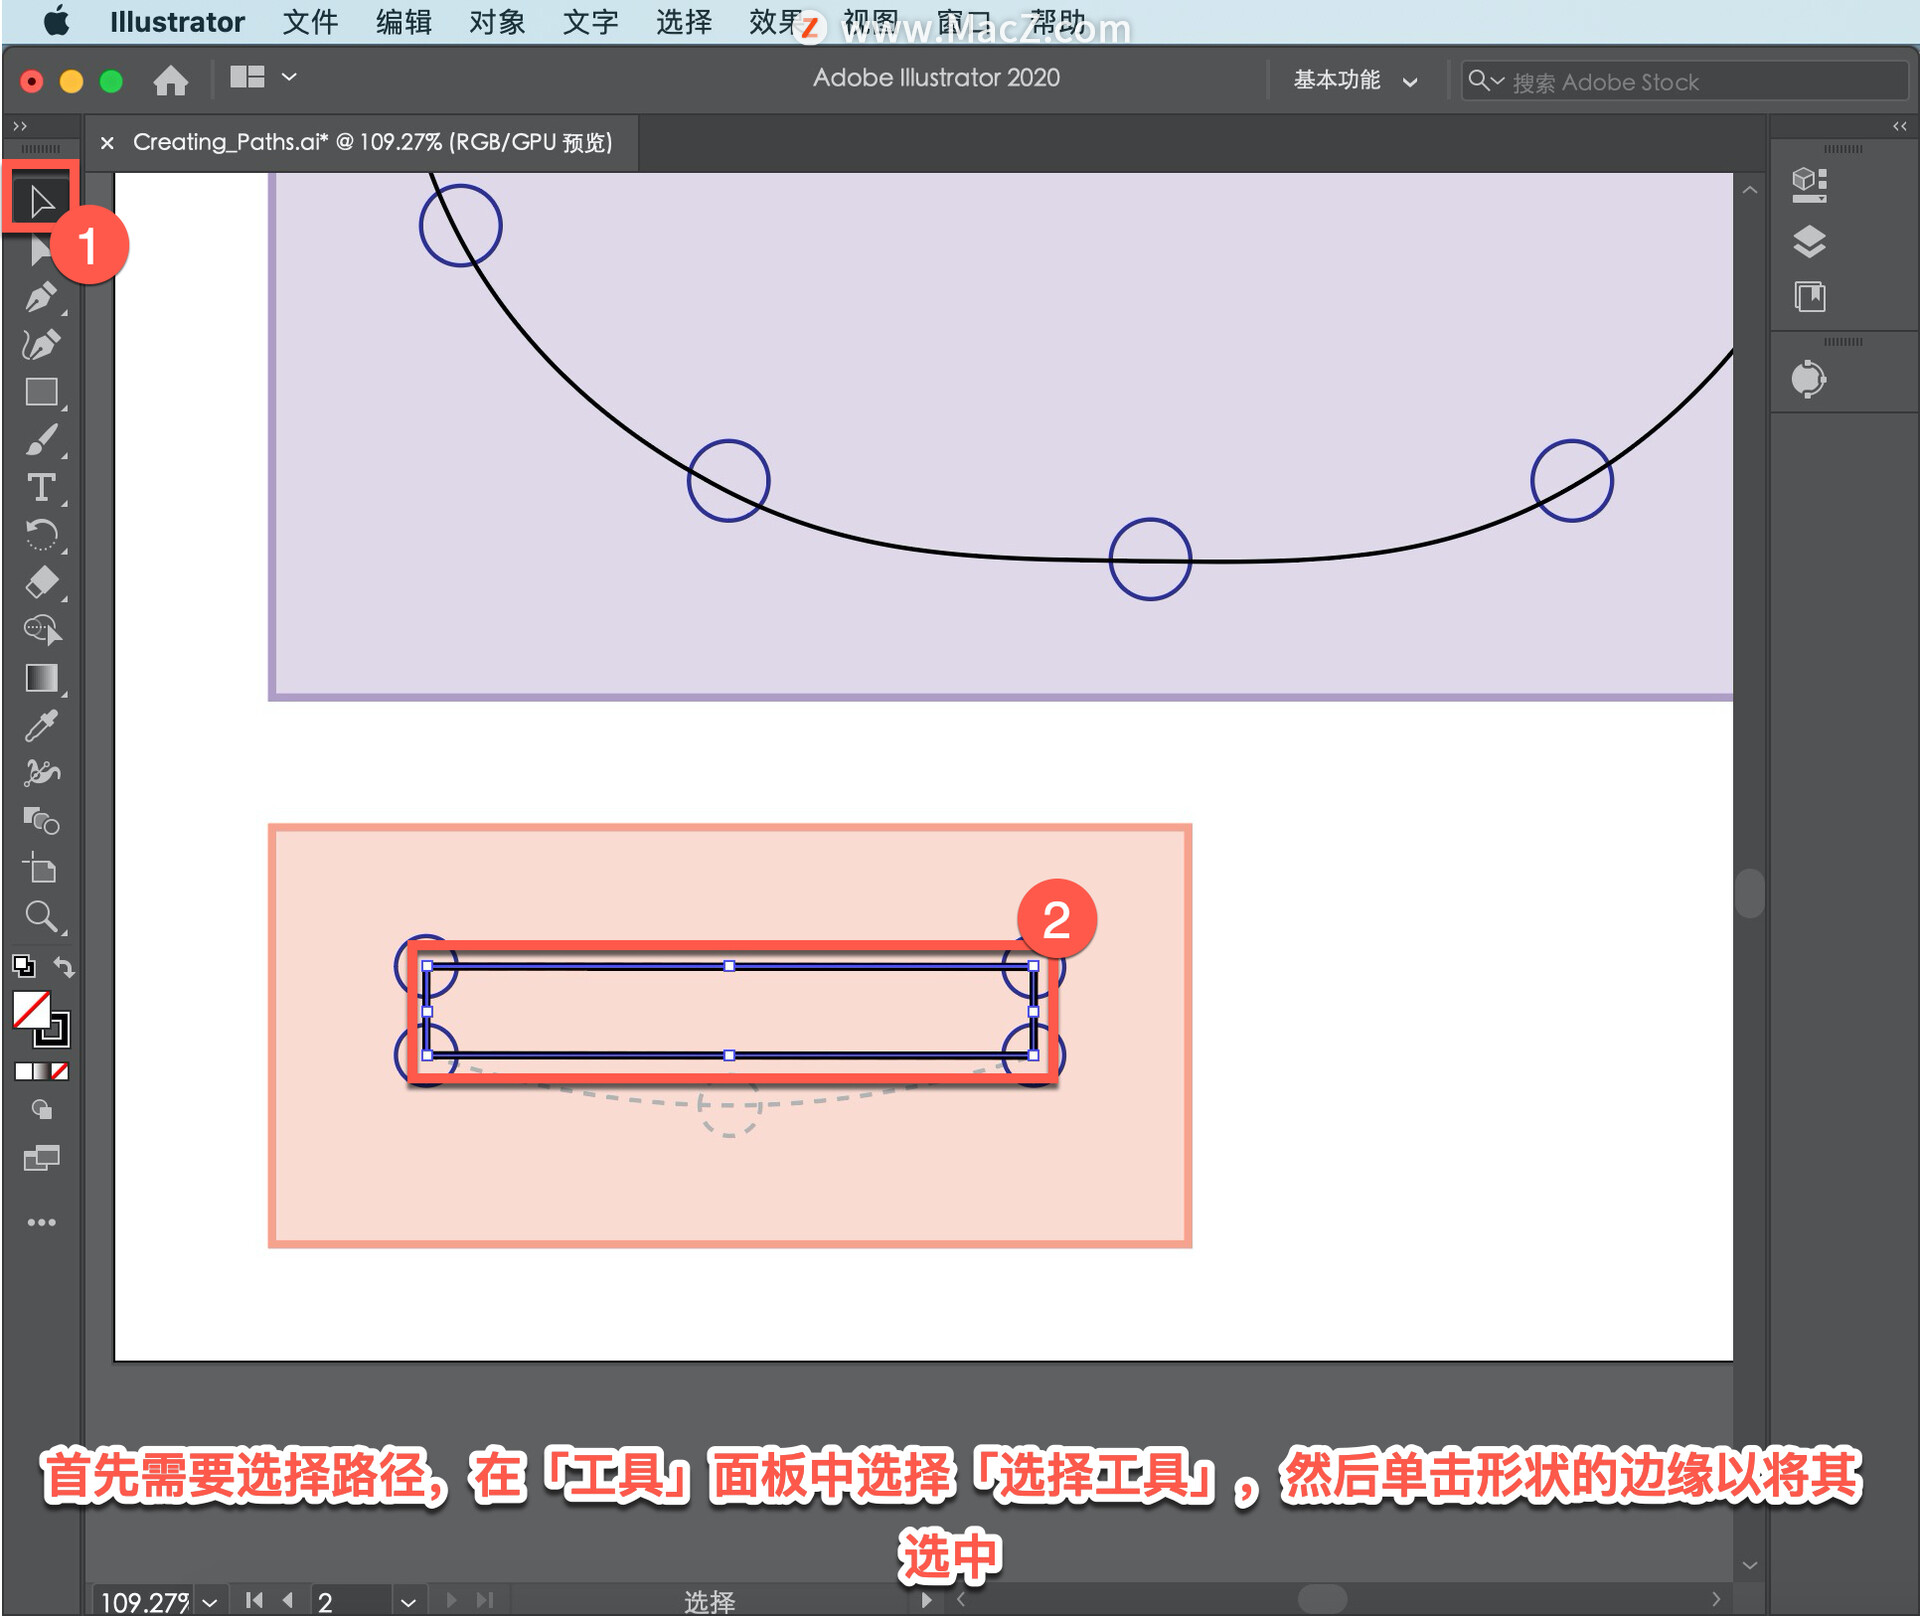Screen dimensions: 1920x1616
Task: Select the Eraser tool
Action: pos(40,582)
